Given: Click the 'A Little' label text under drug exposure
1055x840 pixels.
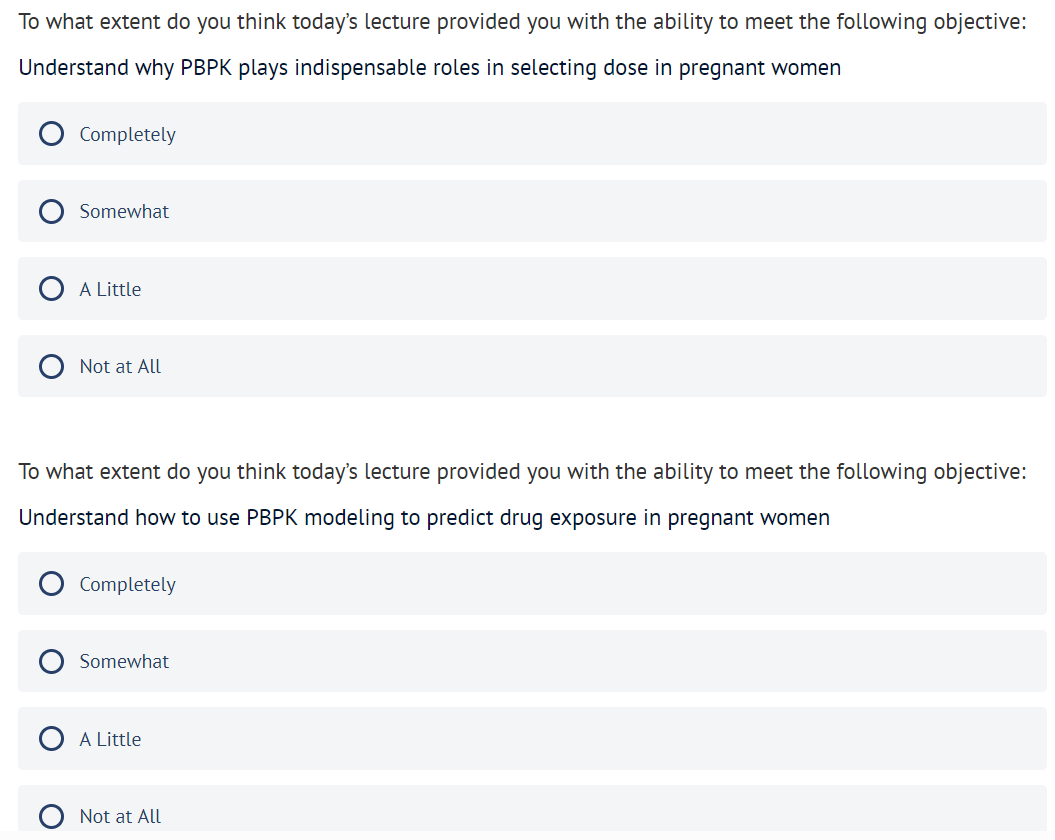Looking at the screenshot, I should point(110,739).
